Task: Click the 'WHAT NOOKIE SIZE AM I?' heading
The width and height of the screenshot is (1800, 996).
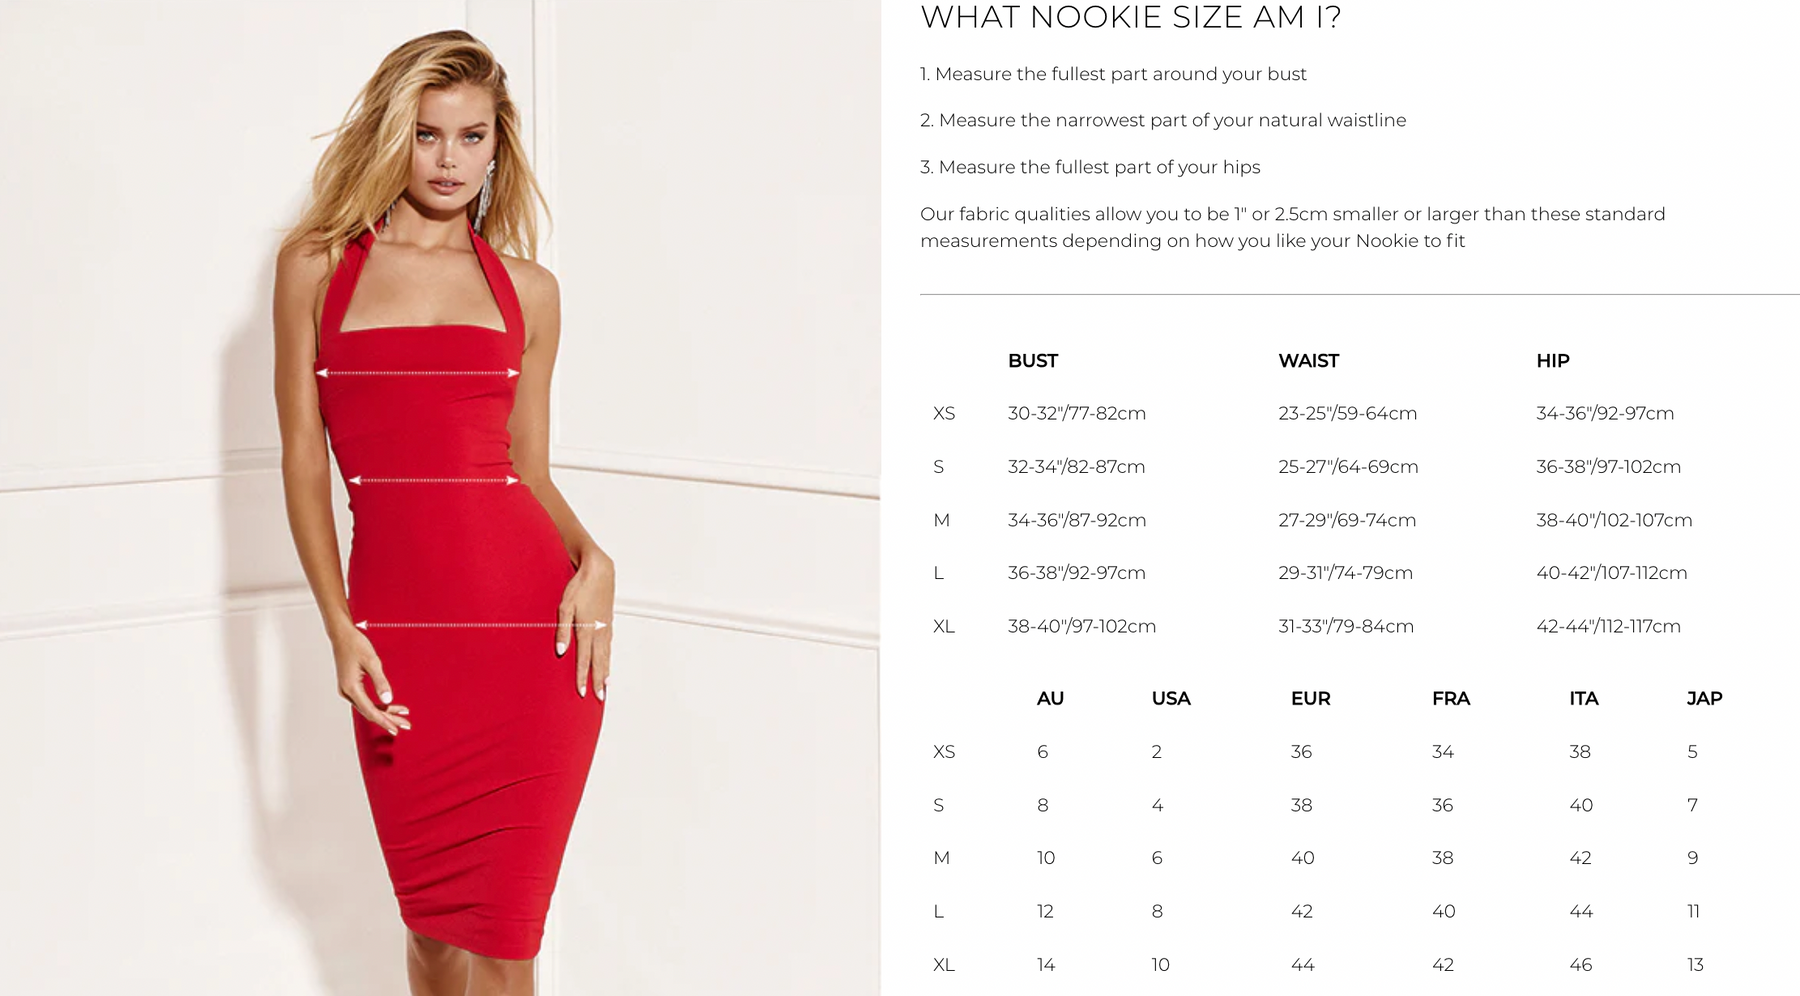Action: coord(1130,17)
